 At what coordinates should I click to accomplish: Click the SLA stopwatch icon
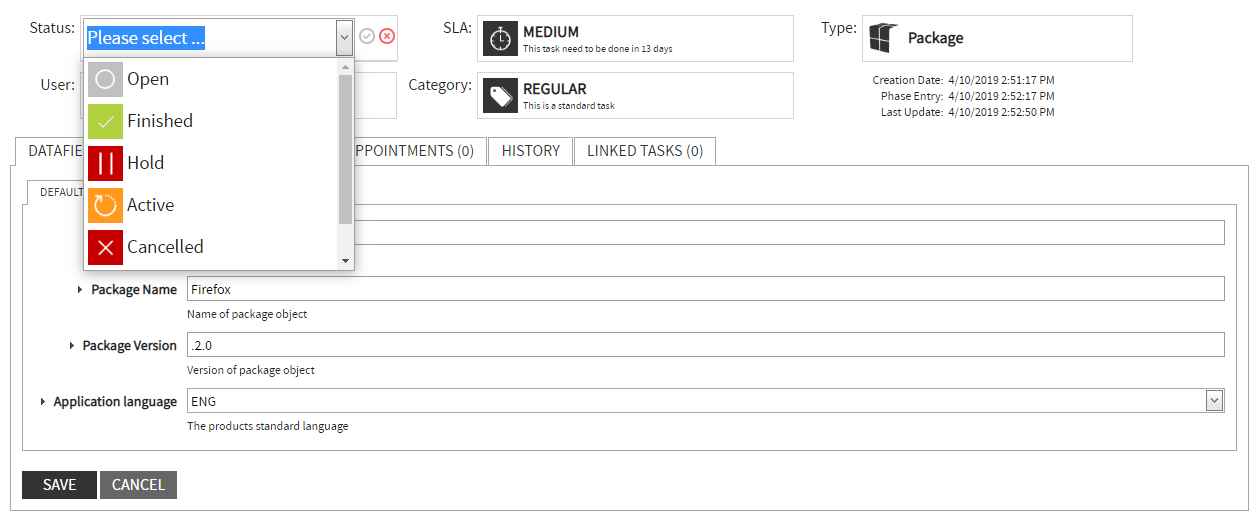pos(500,39)
